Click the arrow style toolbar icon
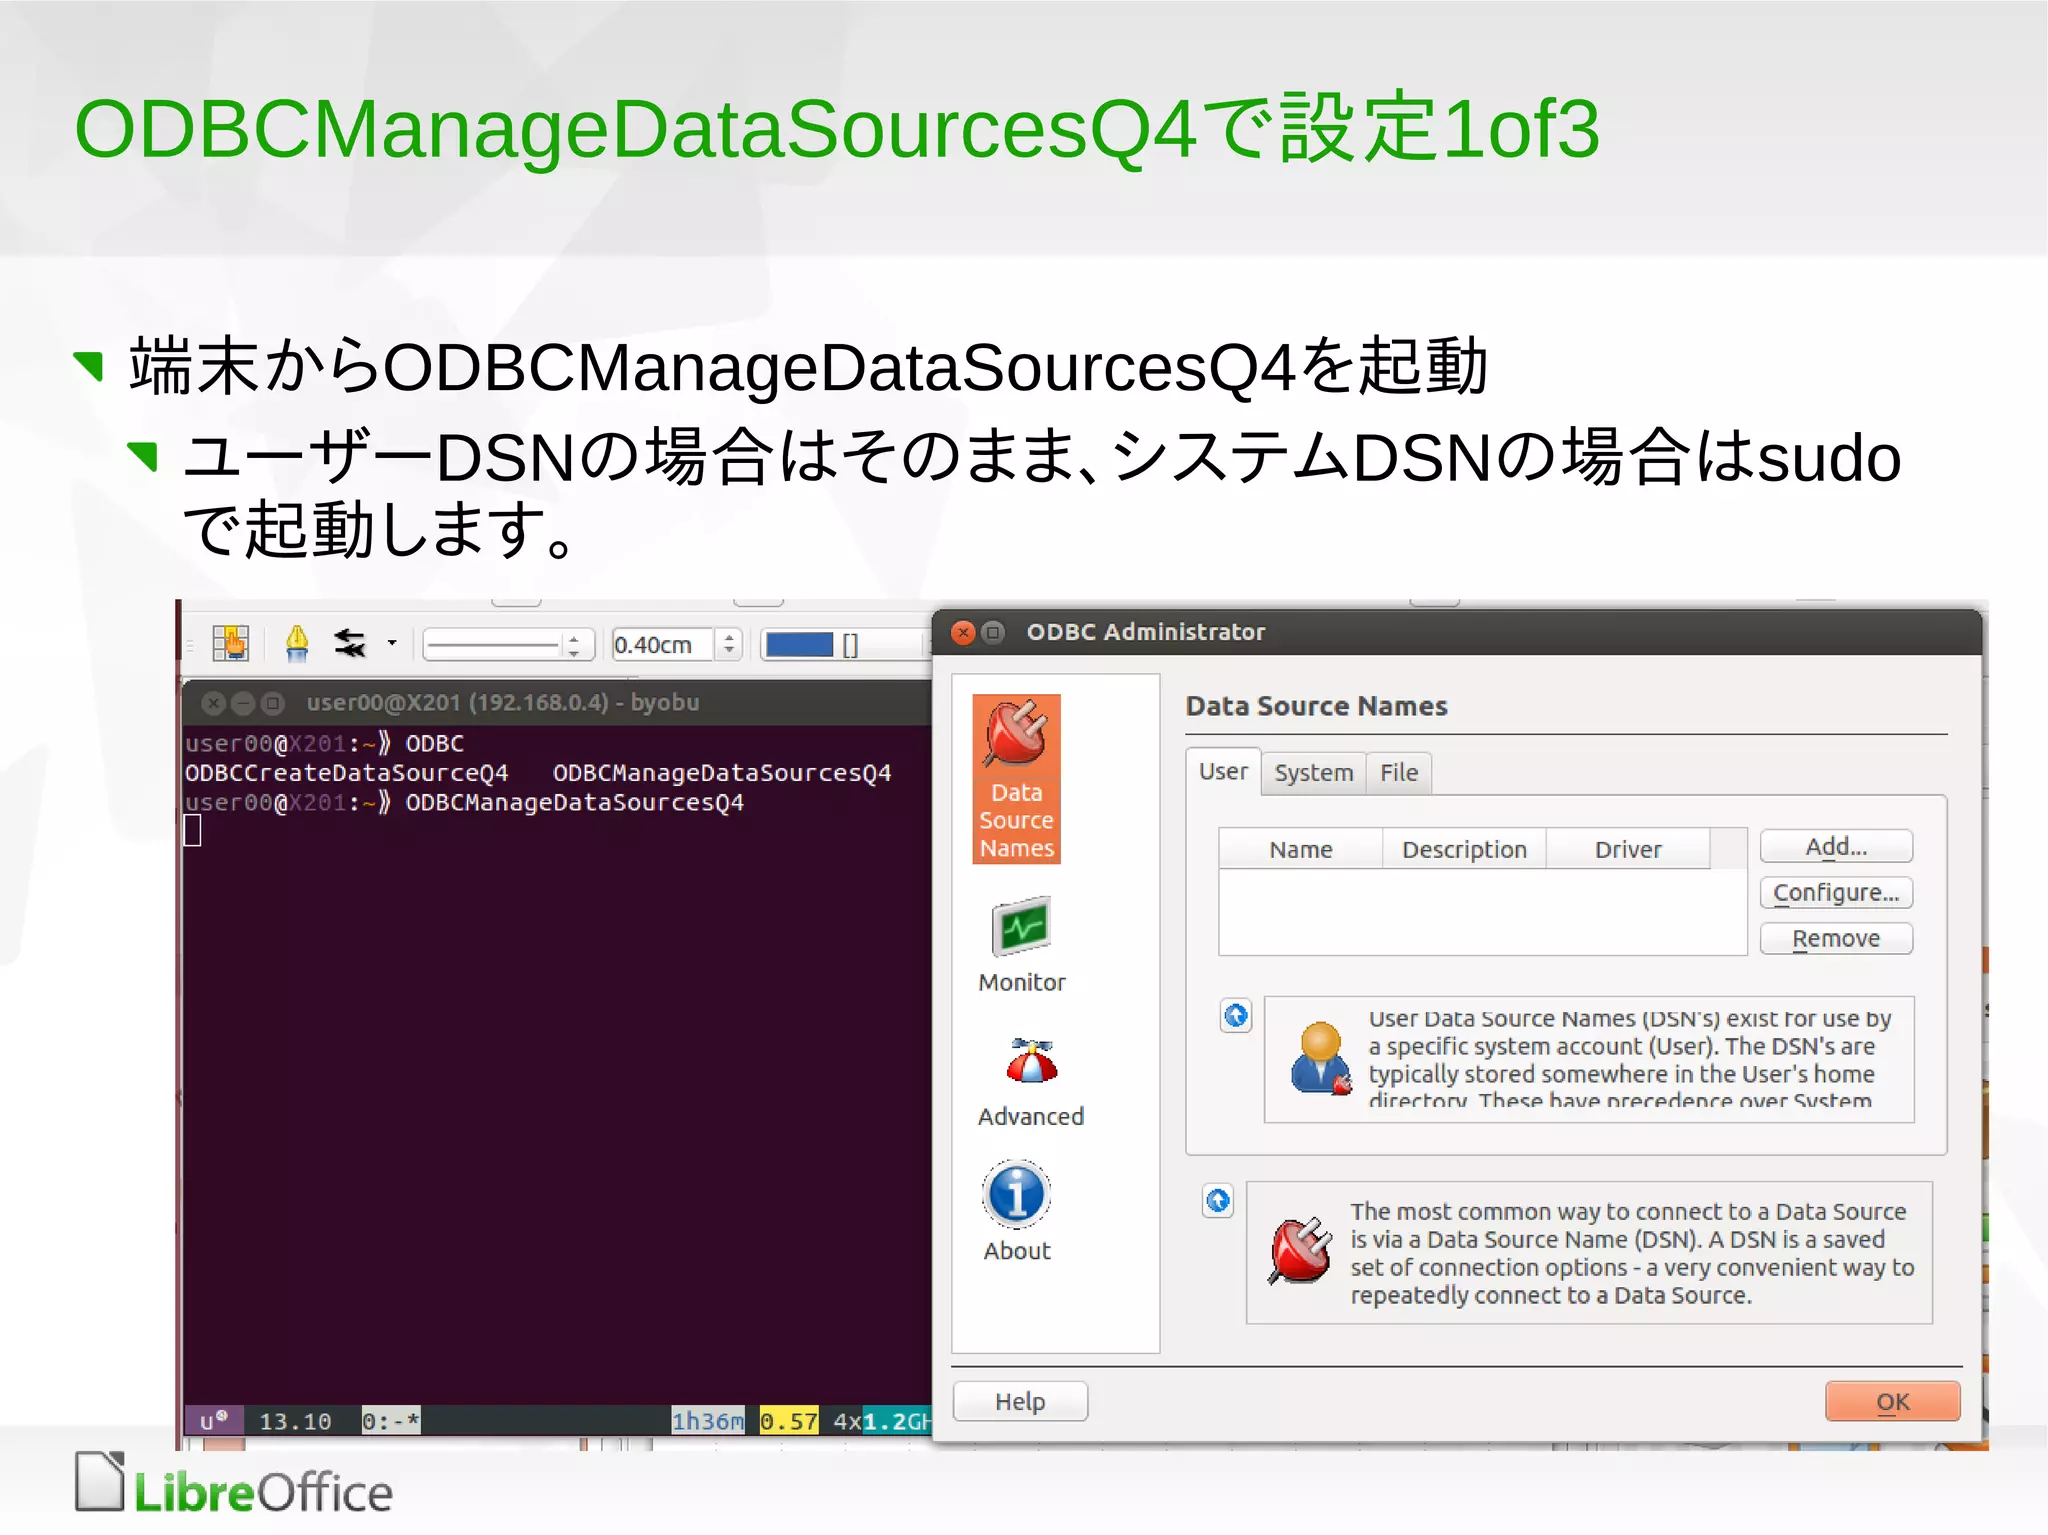 [x=350, y=643]
